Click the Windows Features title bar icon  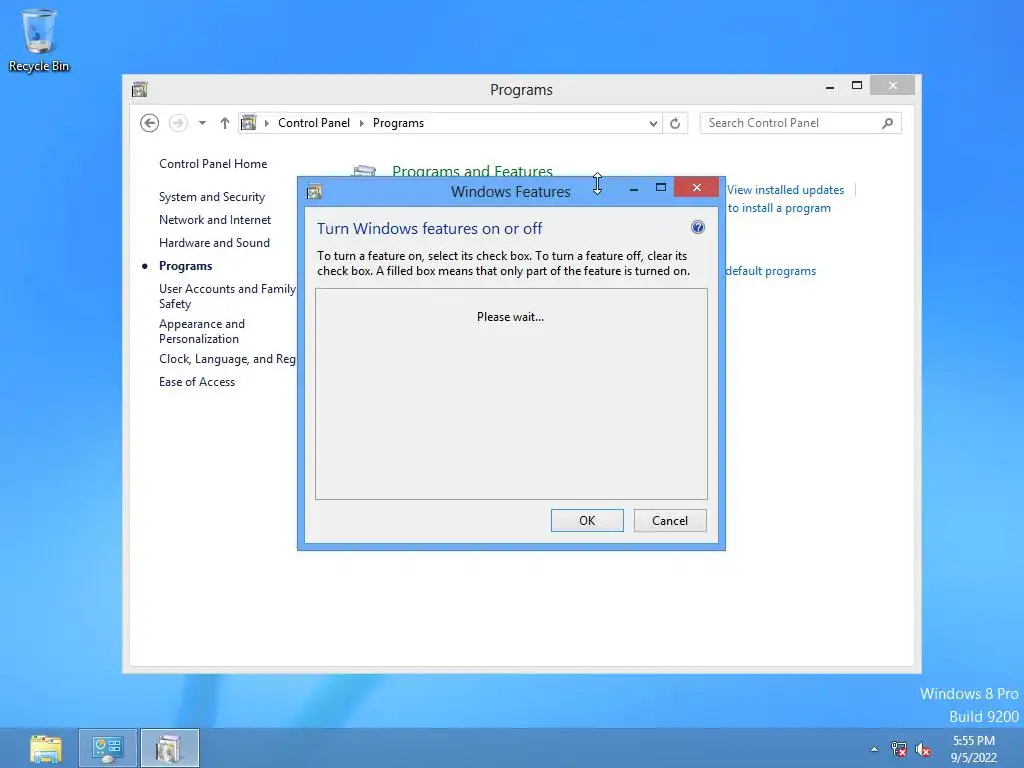click(314, 192)
